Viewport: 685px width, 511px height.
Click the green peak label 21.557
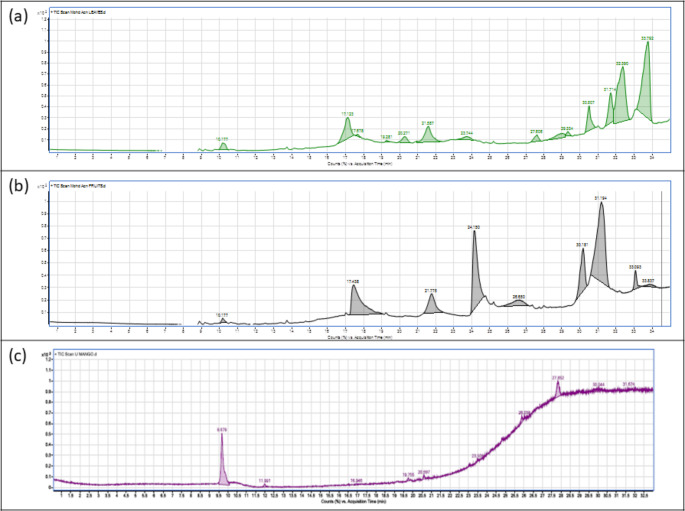pyautogui.click(x=428, y=123)
